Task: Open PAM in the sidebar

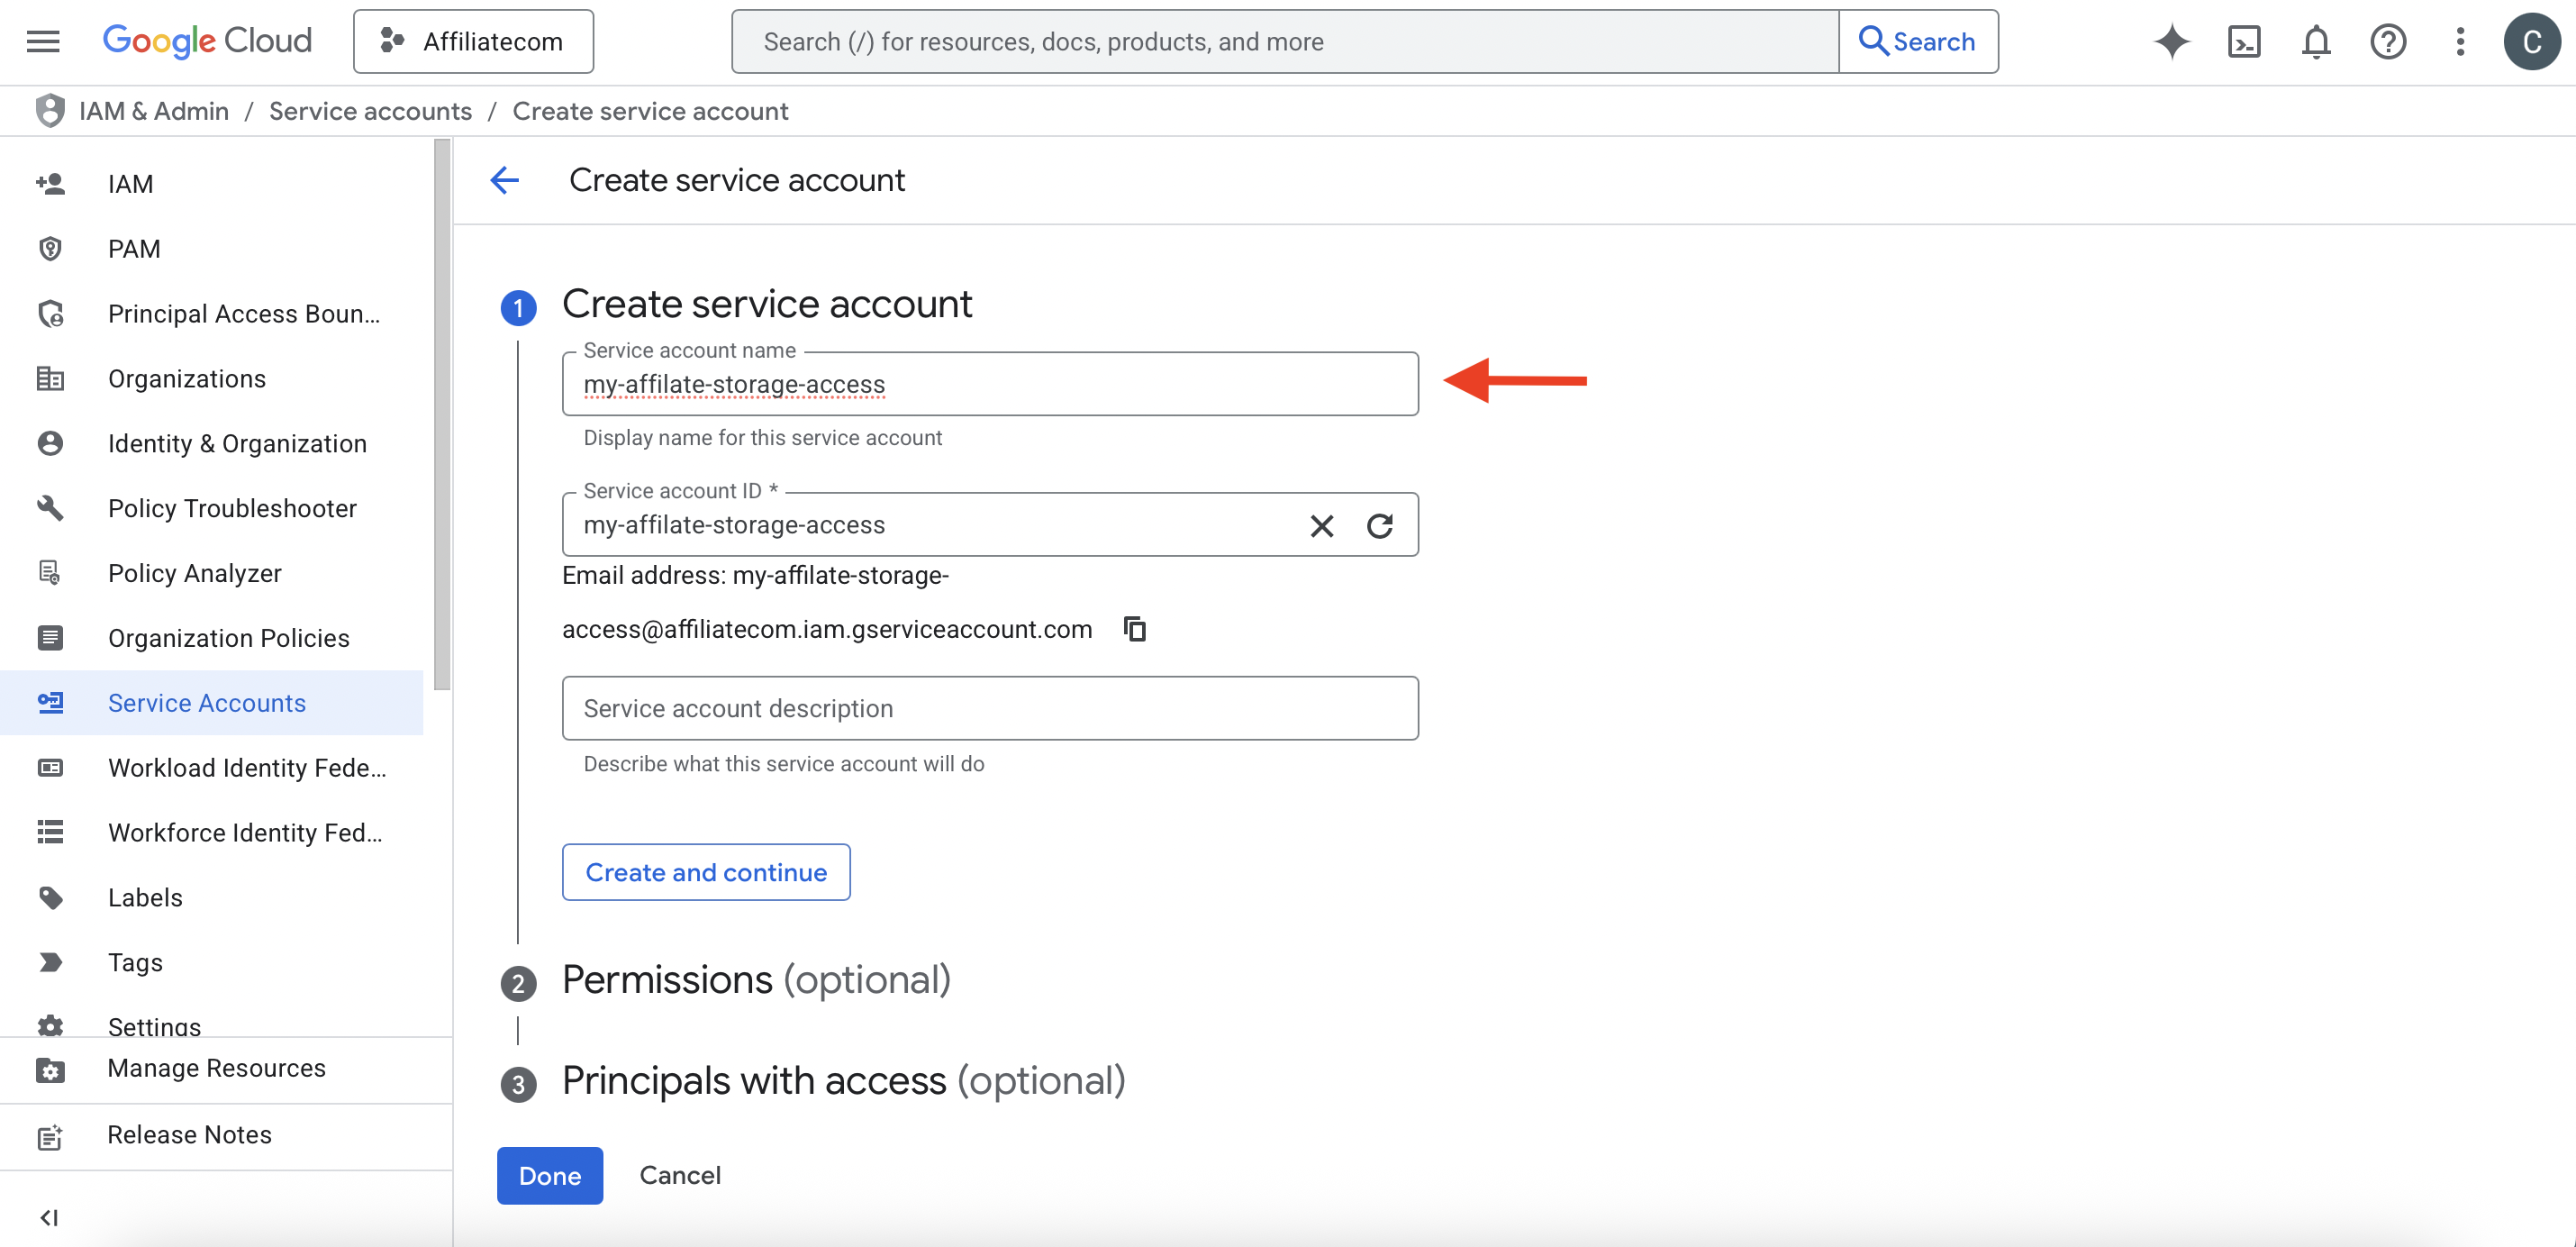Action: [212, 249]
